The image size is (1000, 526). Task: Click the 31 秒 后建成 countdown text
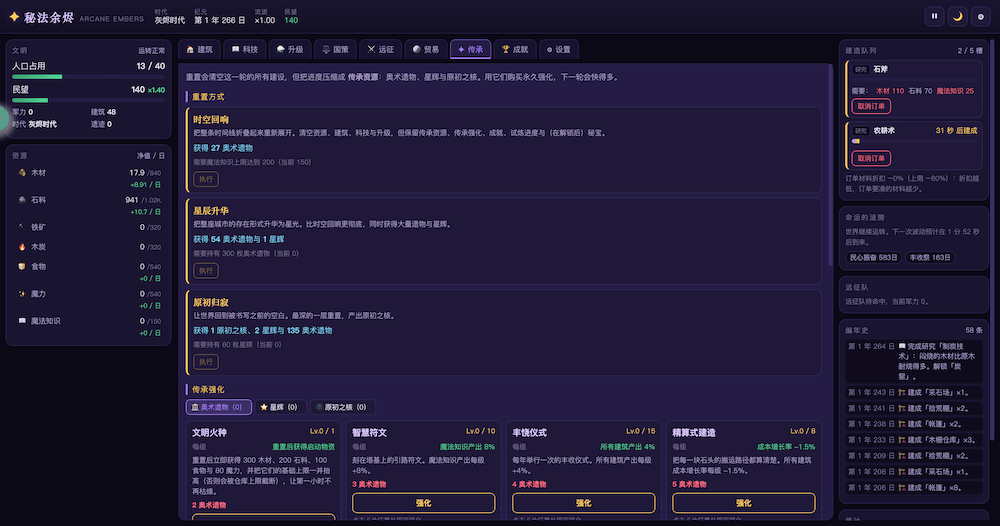click(956, 130)
